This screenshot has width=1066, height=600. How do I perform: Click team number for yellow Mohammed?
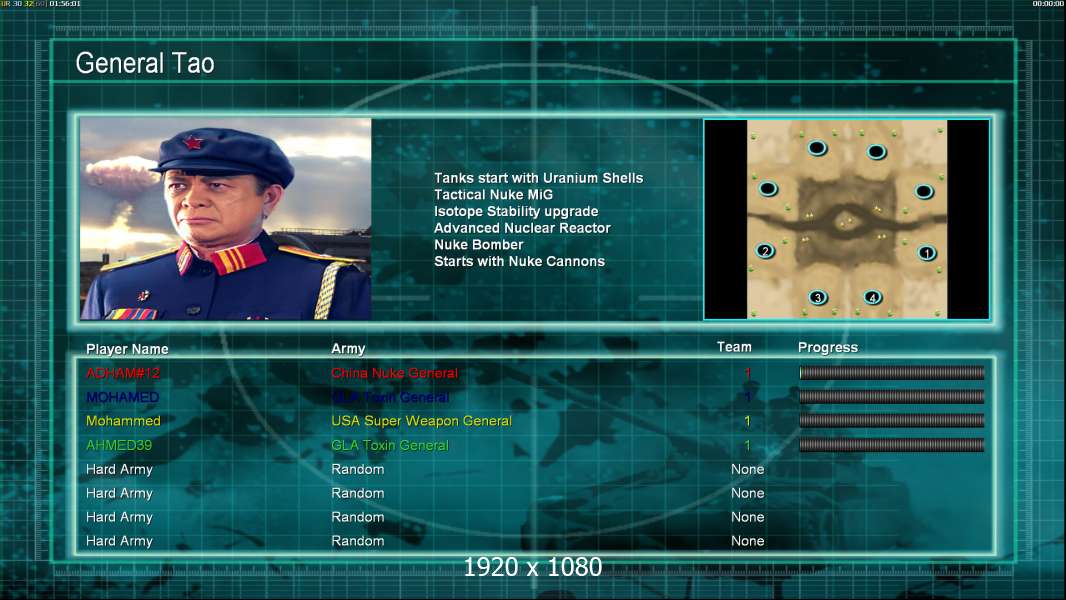click(747, 421)
